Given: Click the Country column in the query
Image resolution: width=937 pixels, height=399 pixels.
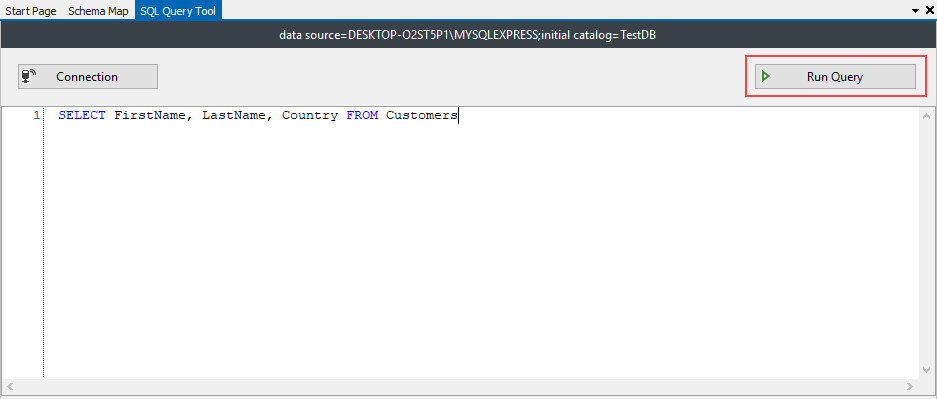Looking at the screenshot, I should (310, 115).
